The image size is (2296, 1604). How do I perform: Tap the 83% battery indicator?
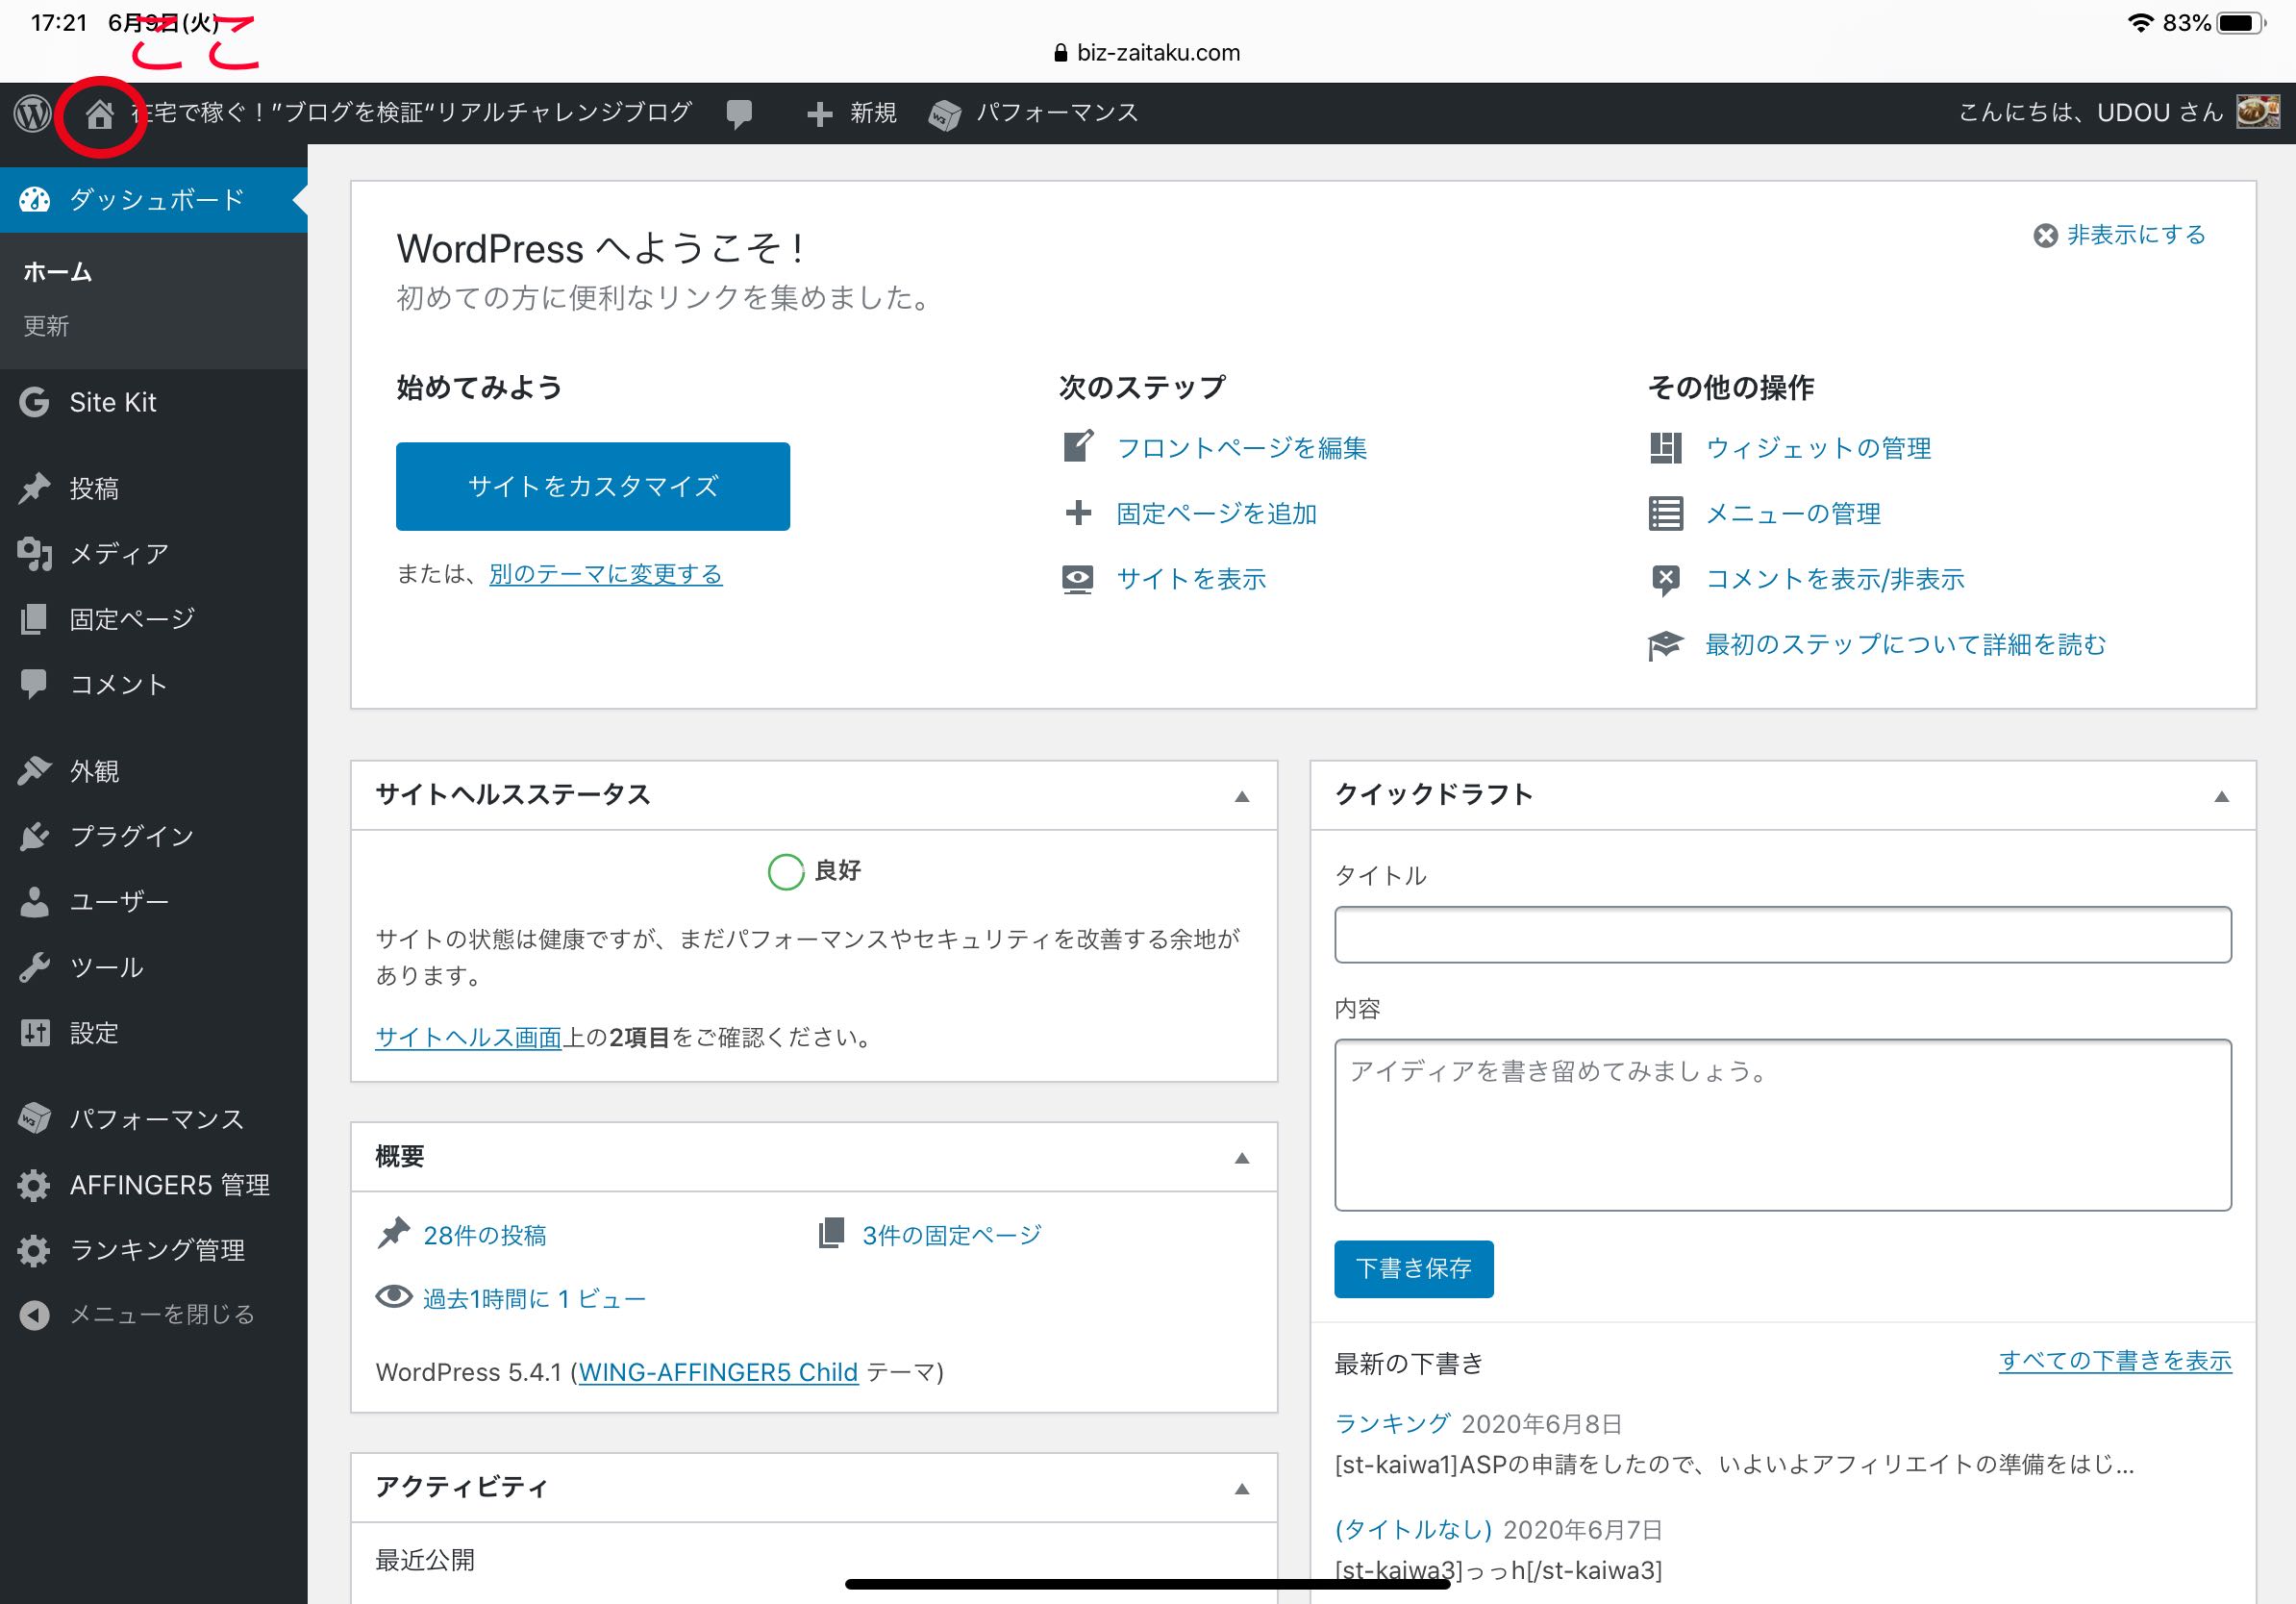pyautogui.click(x=2215, y=23)
